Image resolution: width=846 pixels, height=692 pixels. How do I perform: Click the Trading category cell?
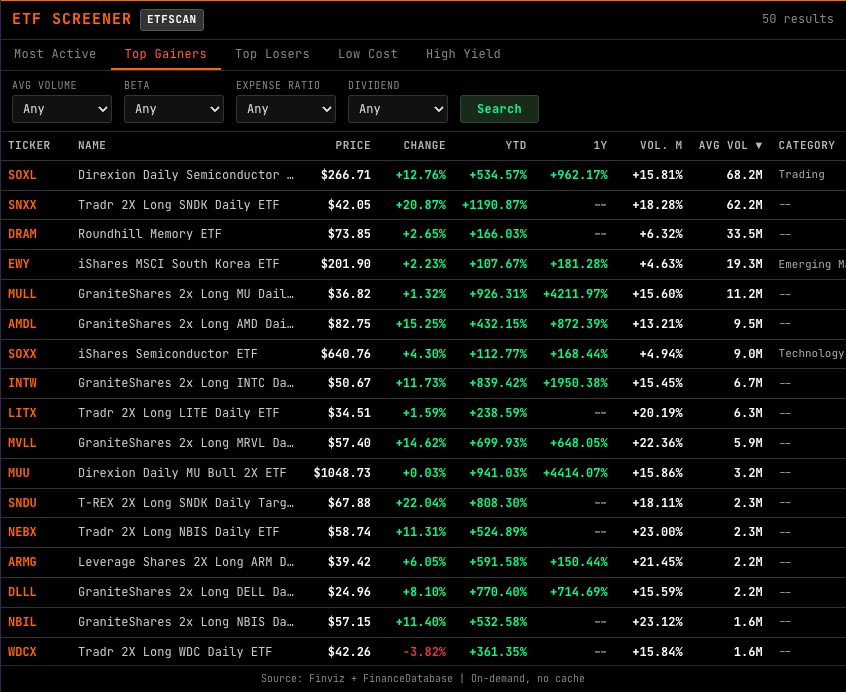pyautogui.click(x=801, y=174)
